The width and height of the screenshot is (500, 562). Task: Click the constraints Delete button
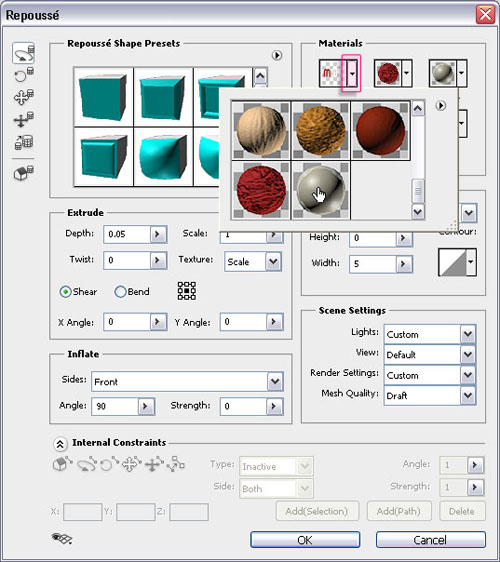[x=462, y=511]
